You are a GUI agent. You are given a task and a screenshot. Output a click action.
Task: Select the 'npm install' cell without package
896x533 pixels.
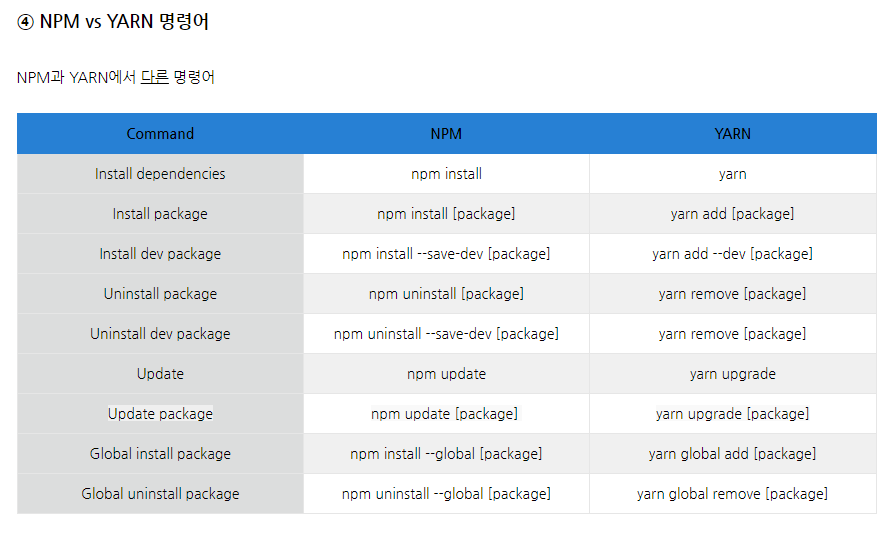pos(446,174)
